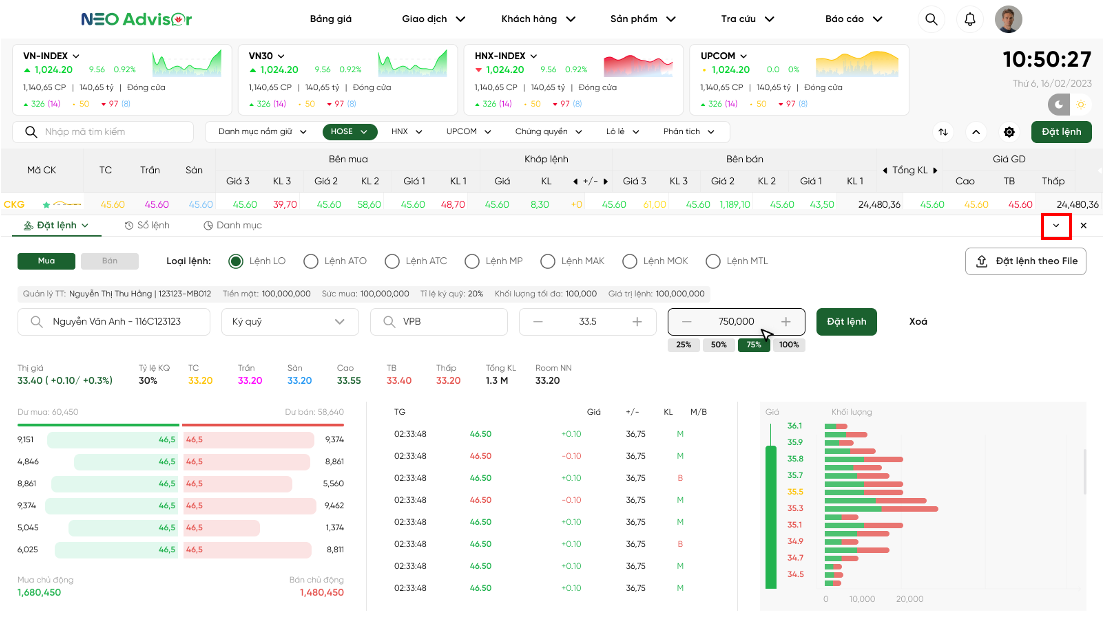Set quantity to 50% of buying power

coord(720,345)
